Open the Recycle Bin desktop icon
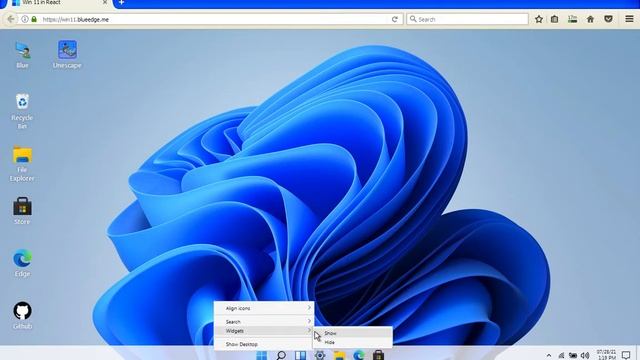 pyautogui.click(x=22, y=111)
